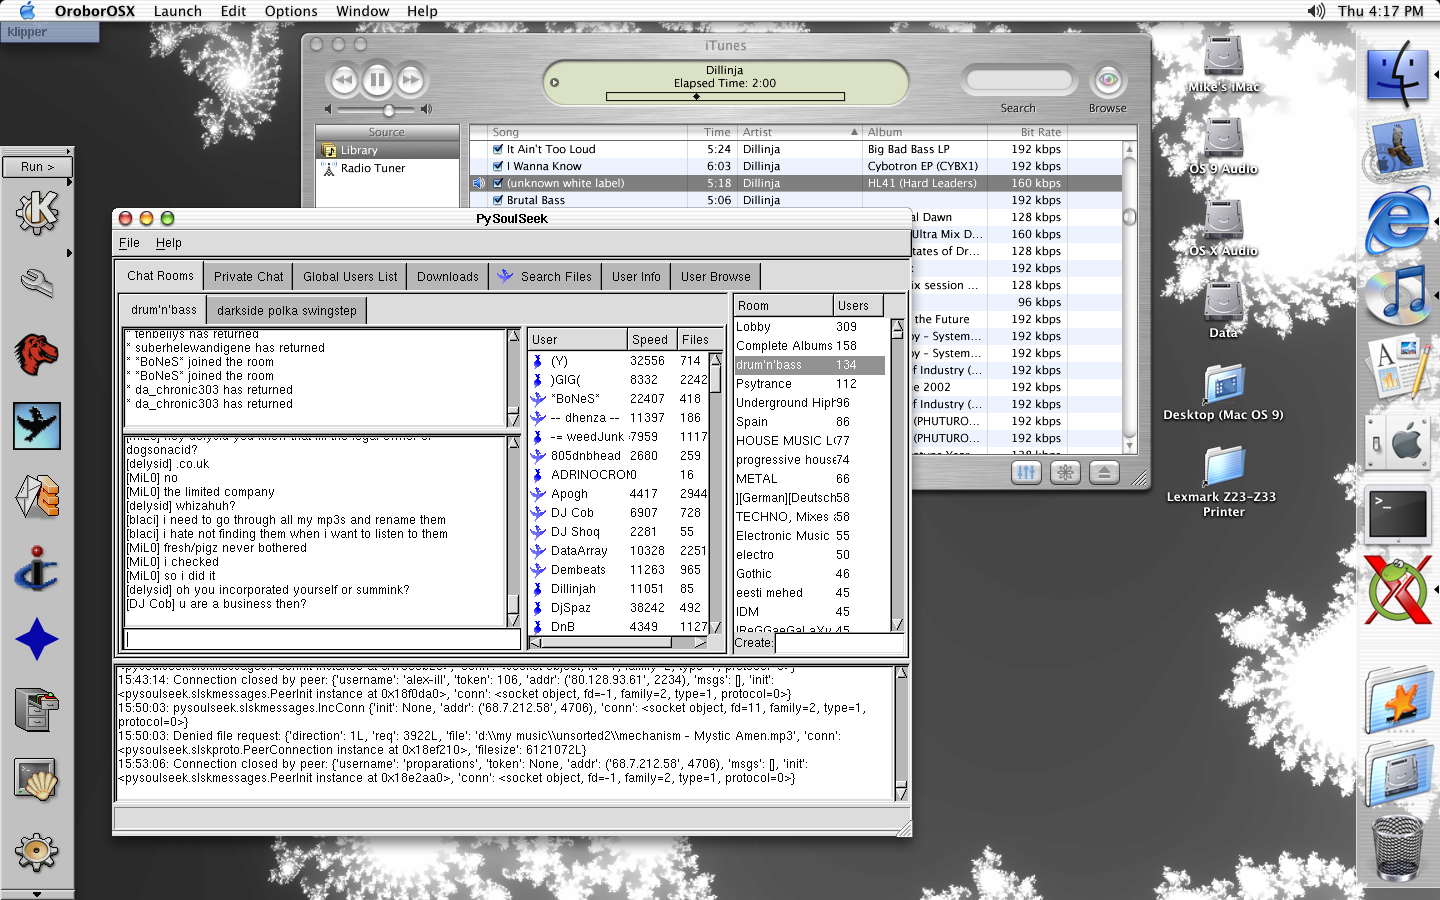Launch Internet Explorer from the Dock
This screenshot has height=900, width=1440.
(1397, 222)
